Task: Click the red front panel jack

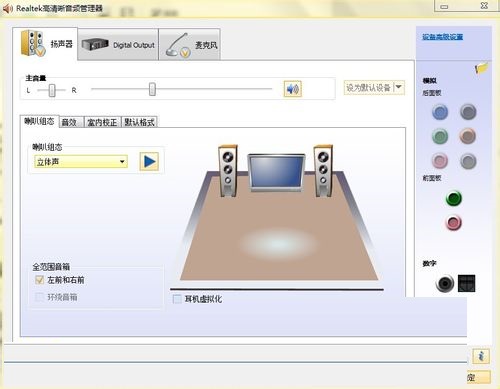Action: pyautogui.click(x=454, y=223)
